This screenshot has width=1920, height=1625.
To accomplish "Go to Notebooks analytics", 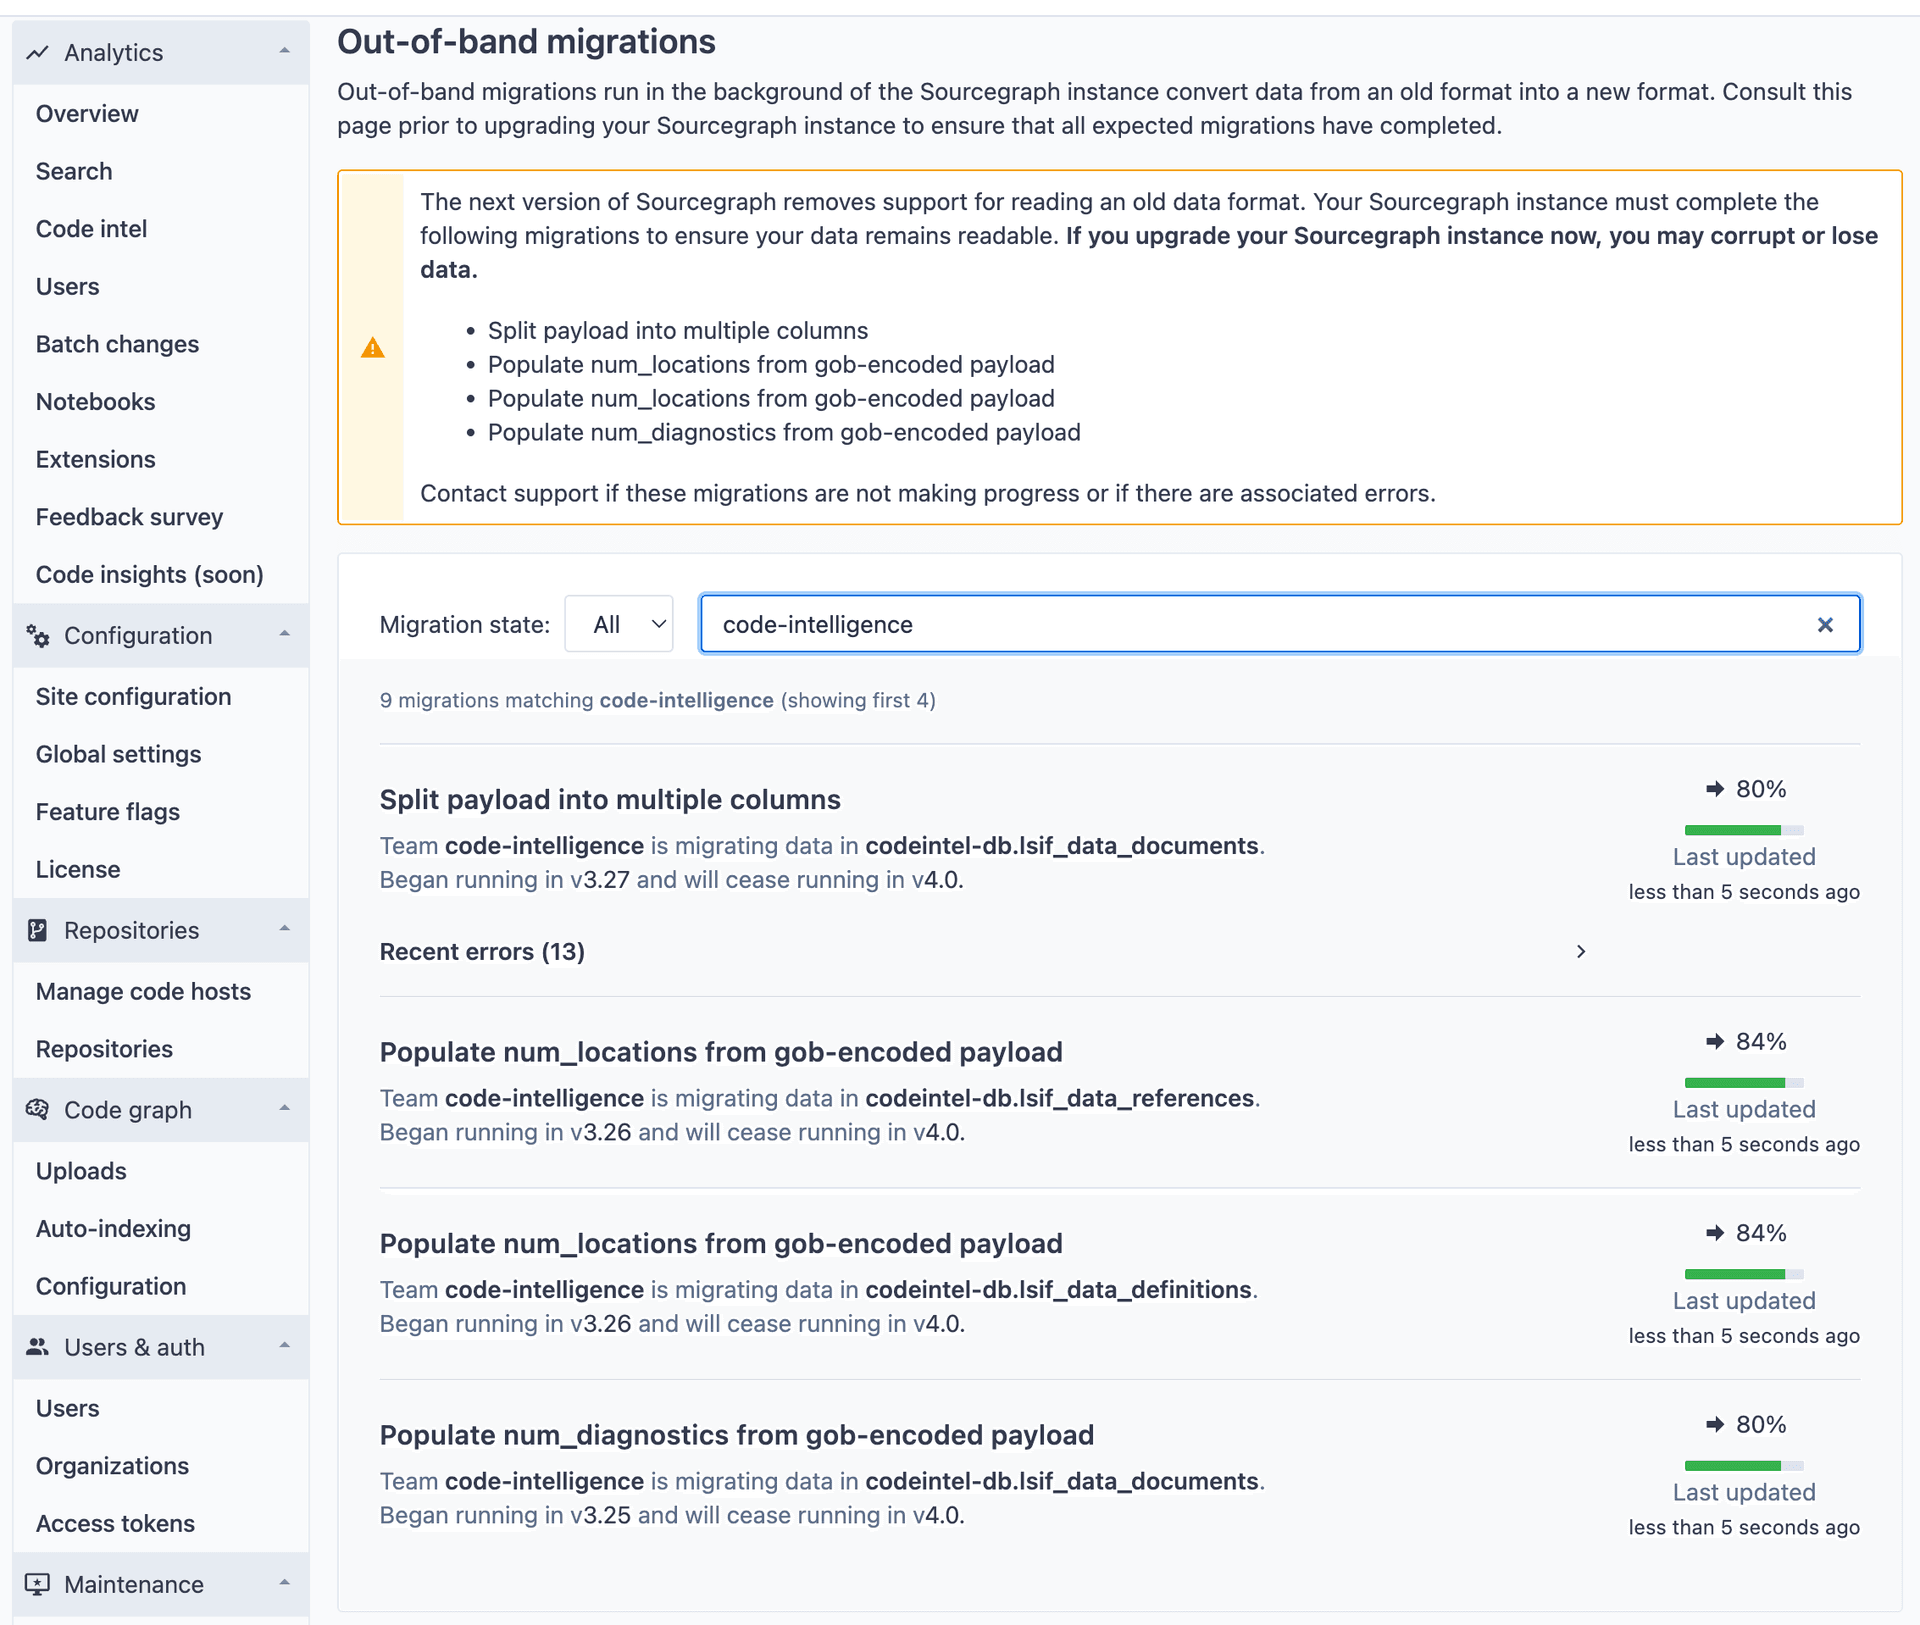I will [95, 402].
